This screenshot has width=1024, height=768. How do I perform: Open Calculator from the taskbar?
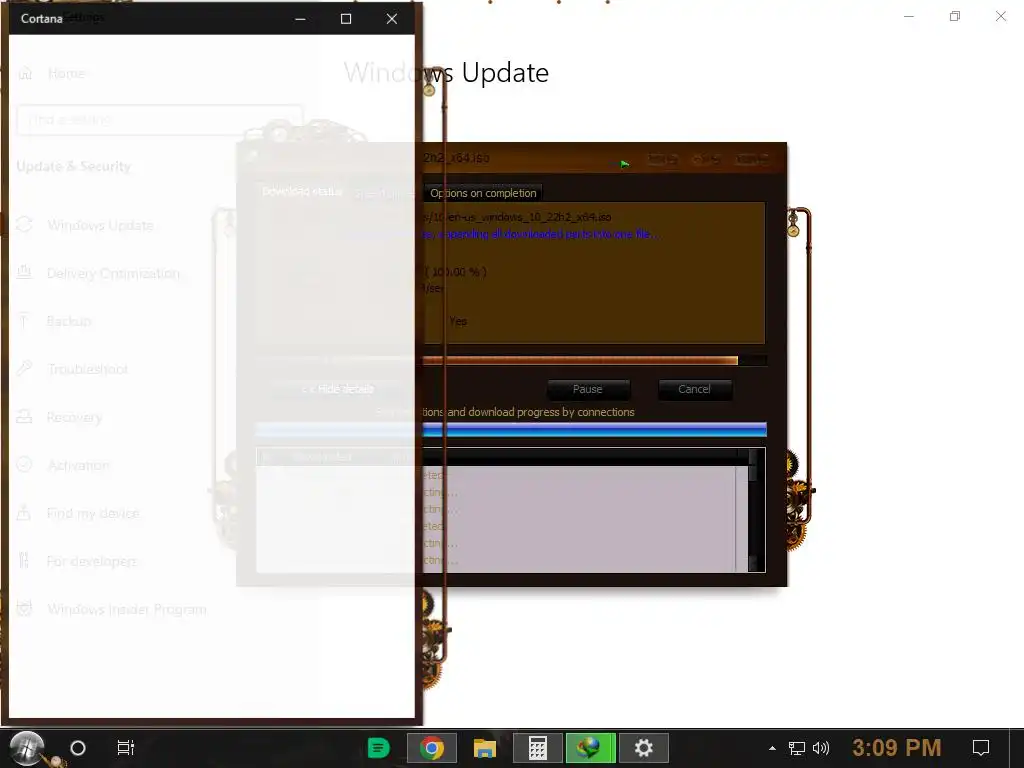pyautogui.click(x=537, y=748)
